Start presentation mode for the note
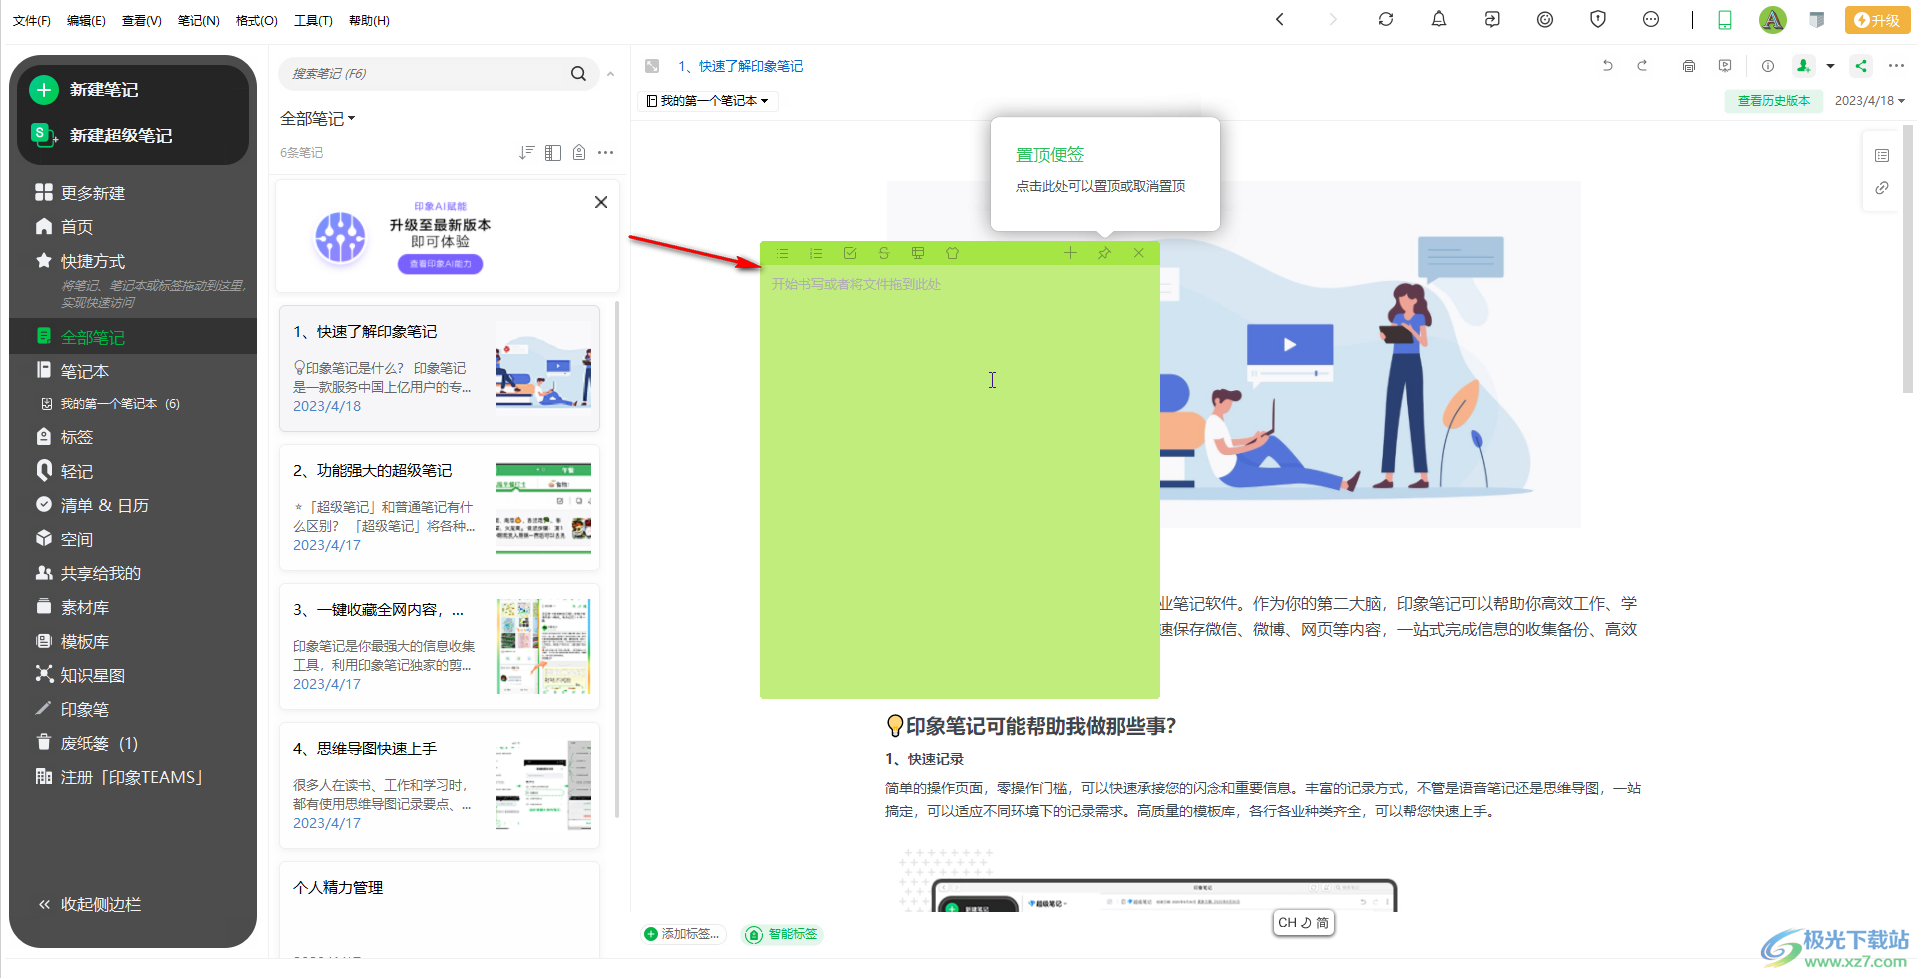Viewport: 1920px width, 978px height. [1725, 66]
